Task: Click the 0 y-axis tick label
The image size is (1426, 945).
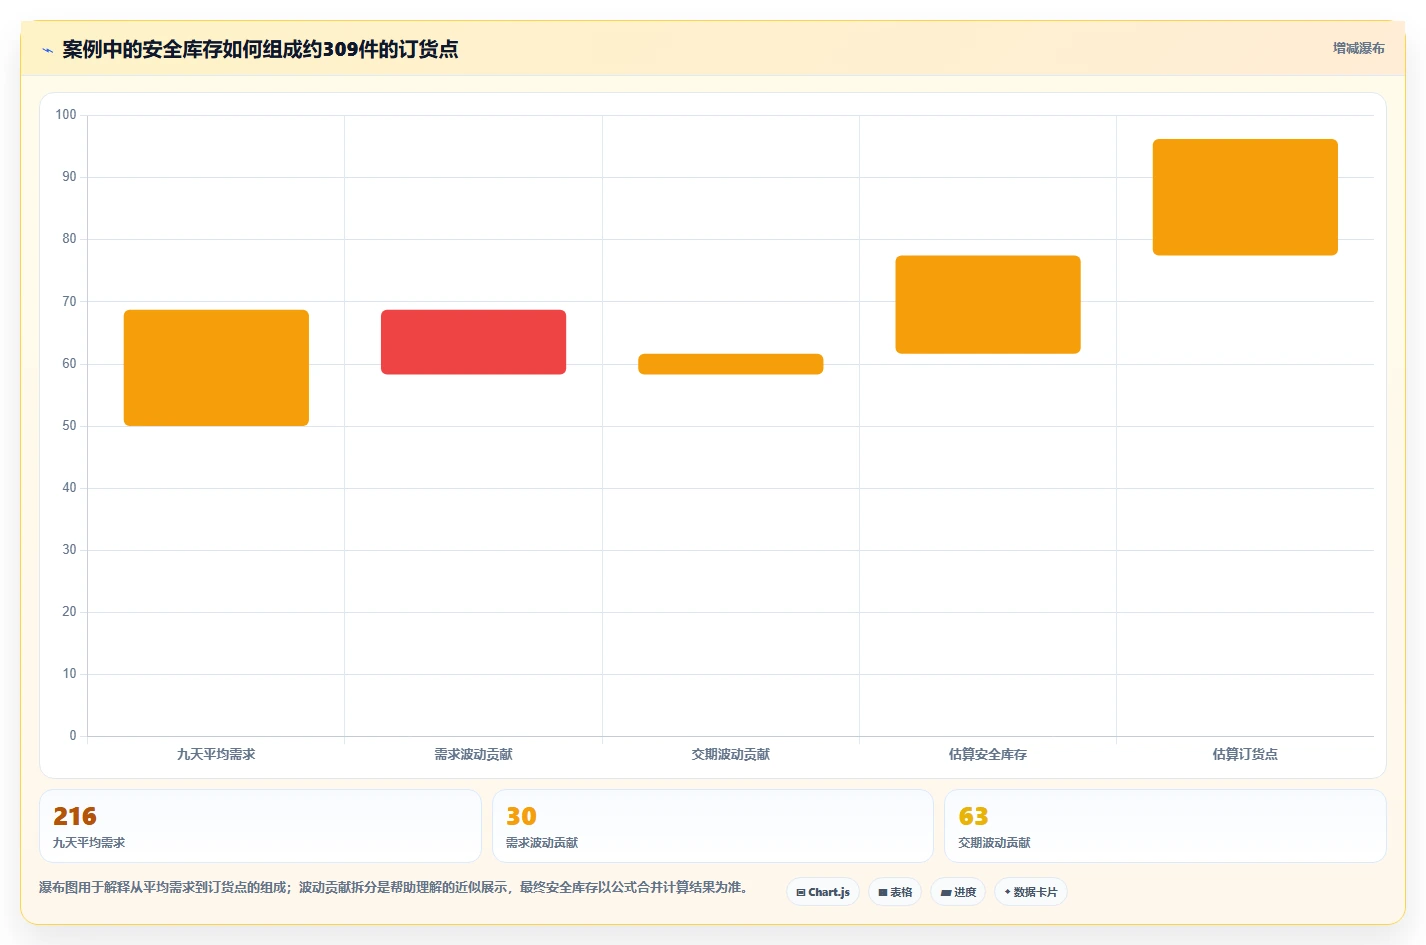Action: click(73, 736)
